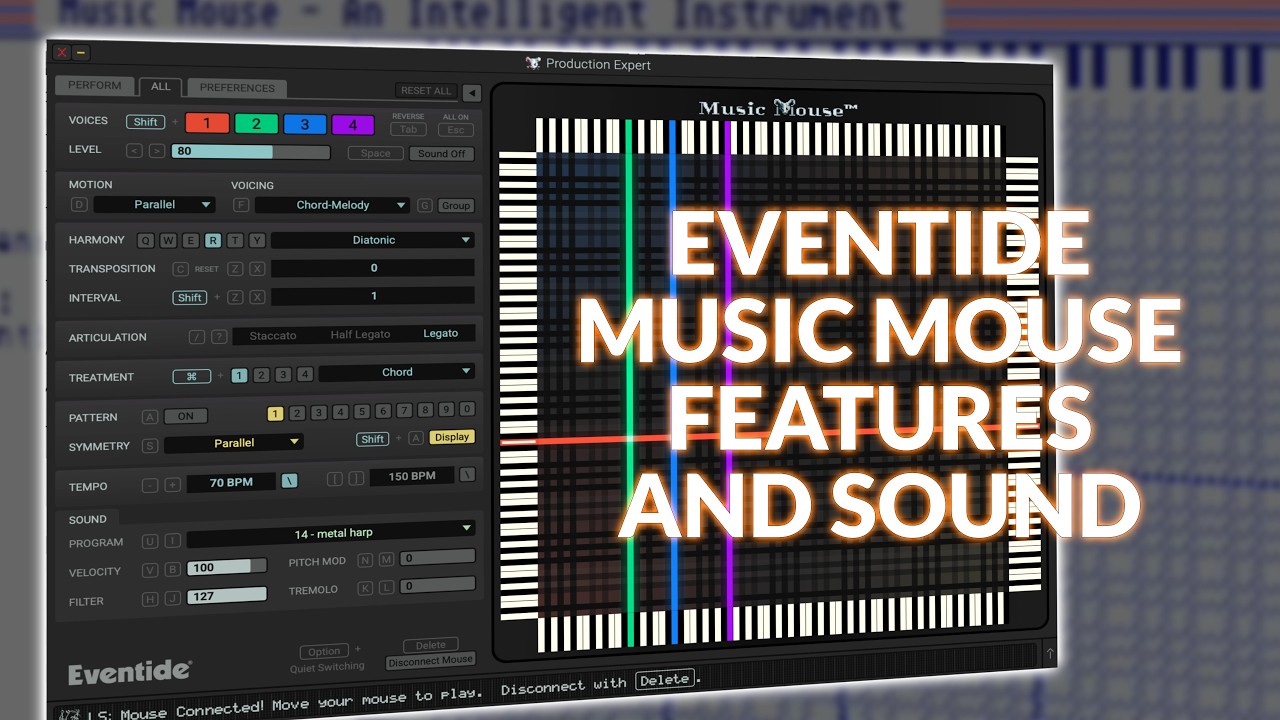Screen dimensions: 1280x720
Task: Select Legato articulation
Action: coord(440,334)
